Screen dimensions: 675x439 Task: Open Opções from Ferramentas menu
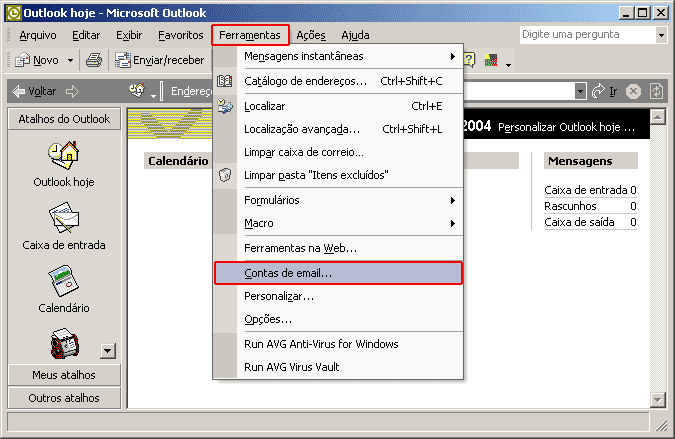click(338, 319)
